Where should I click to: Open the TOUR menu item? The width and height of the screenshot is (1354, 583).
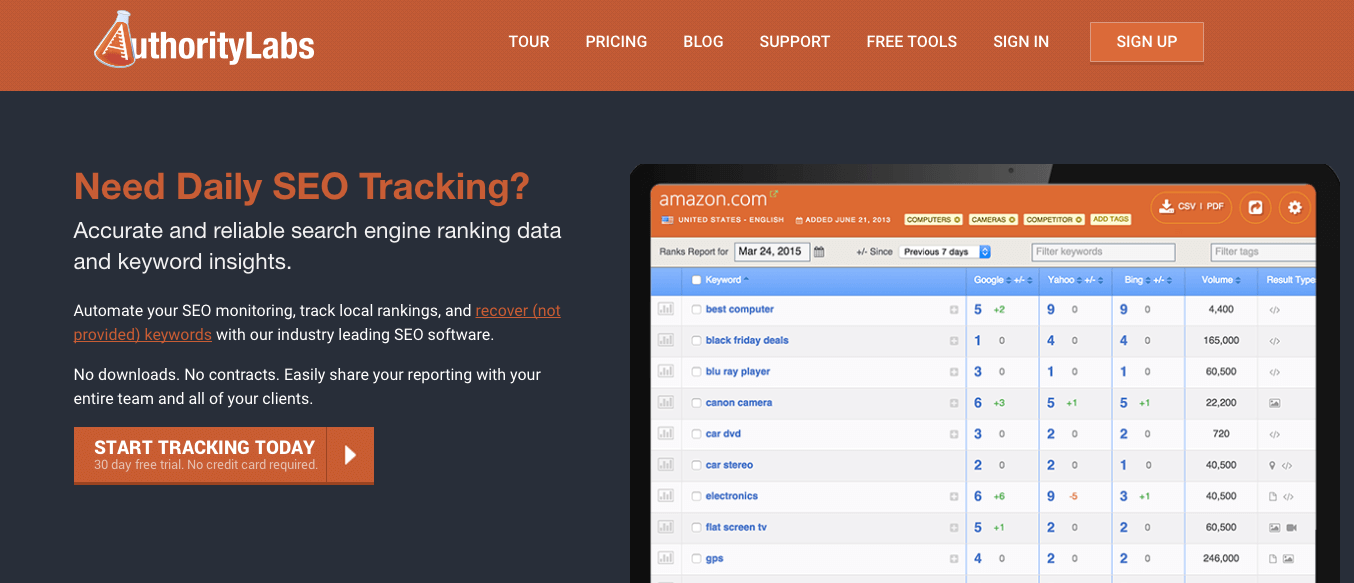coord(529,42)
